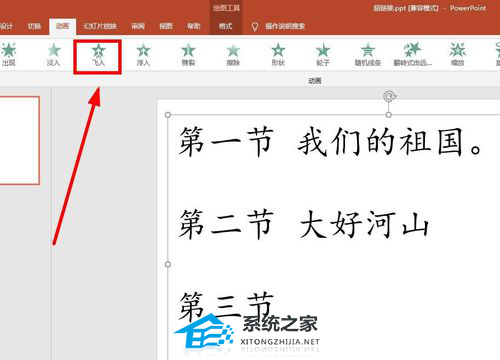The height and width of the screenshot is (360, 500).
Task: Apply the 出现 (Appear) animation effect
Action: pyautogui.click(x=9, y=55)
